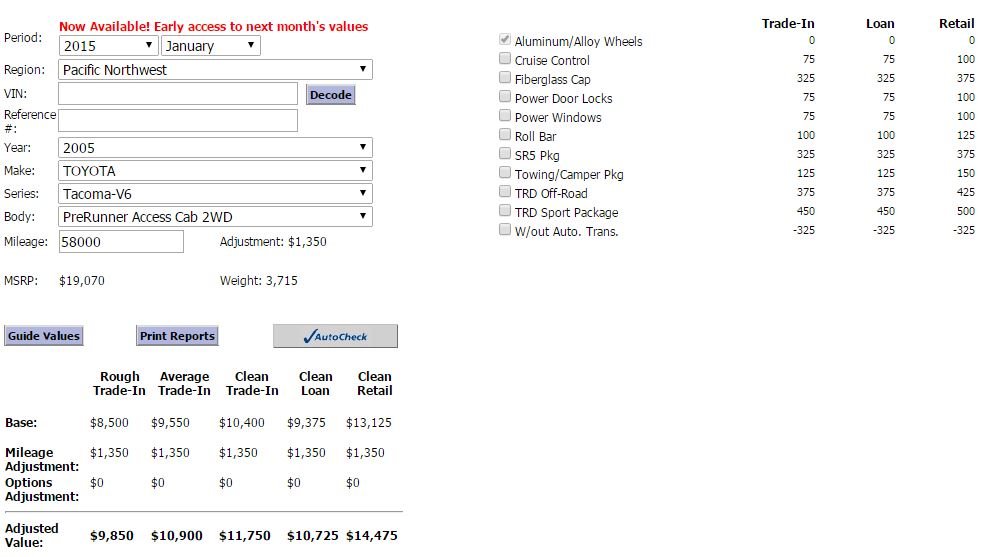Open Print Reports
This screenshot has width=1007, height=557.
[x=177, y=336]
